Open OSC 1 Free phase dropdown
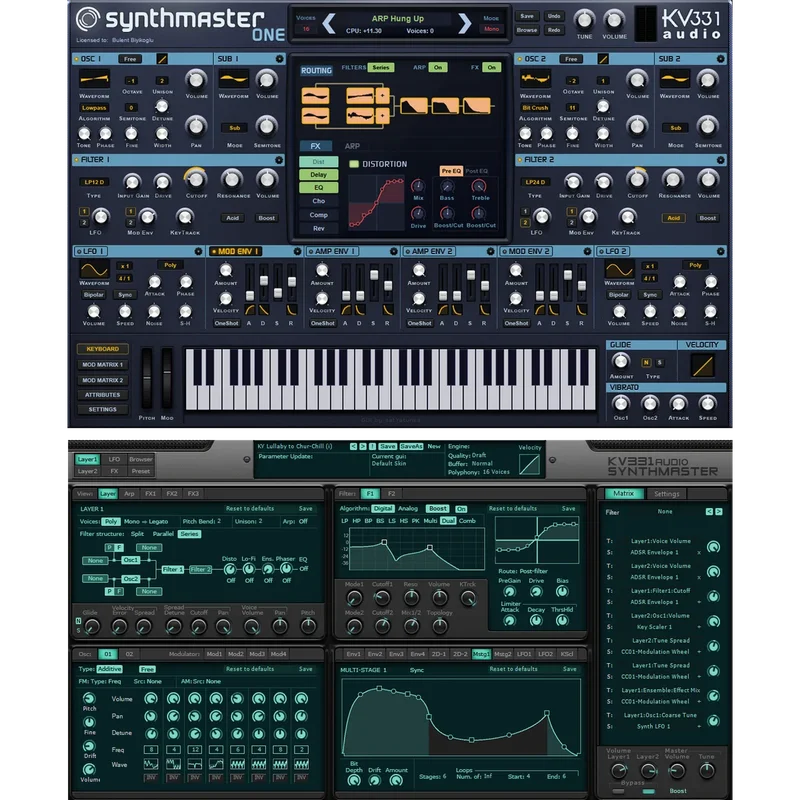Image resolution: width=800 pixels, height=800 pixels. [130, 59]
